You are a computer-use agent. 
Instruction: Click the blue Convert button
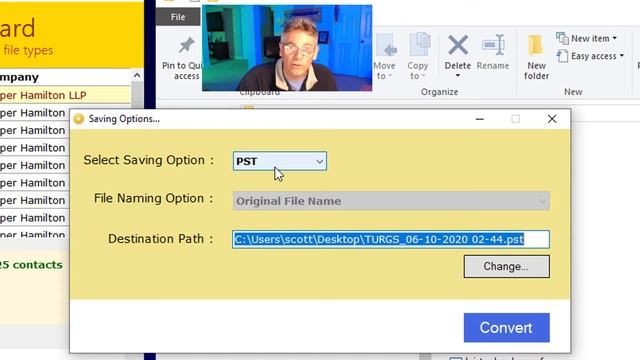pos(507,327)
